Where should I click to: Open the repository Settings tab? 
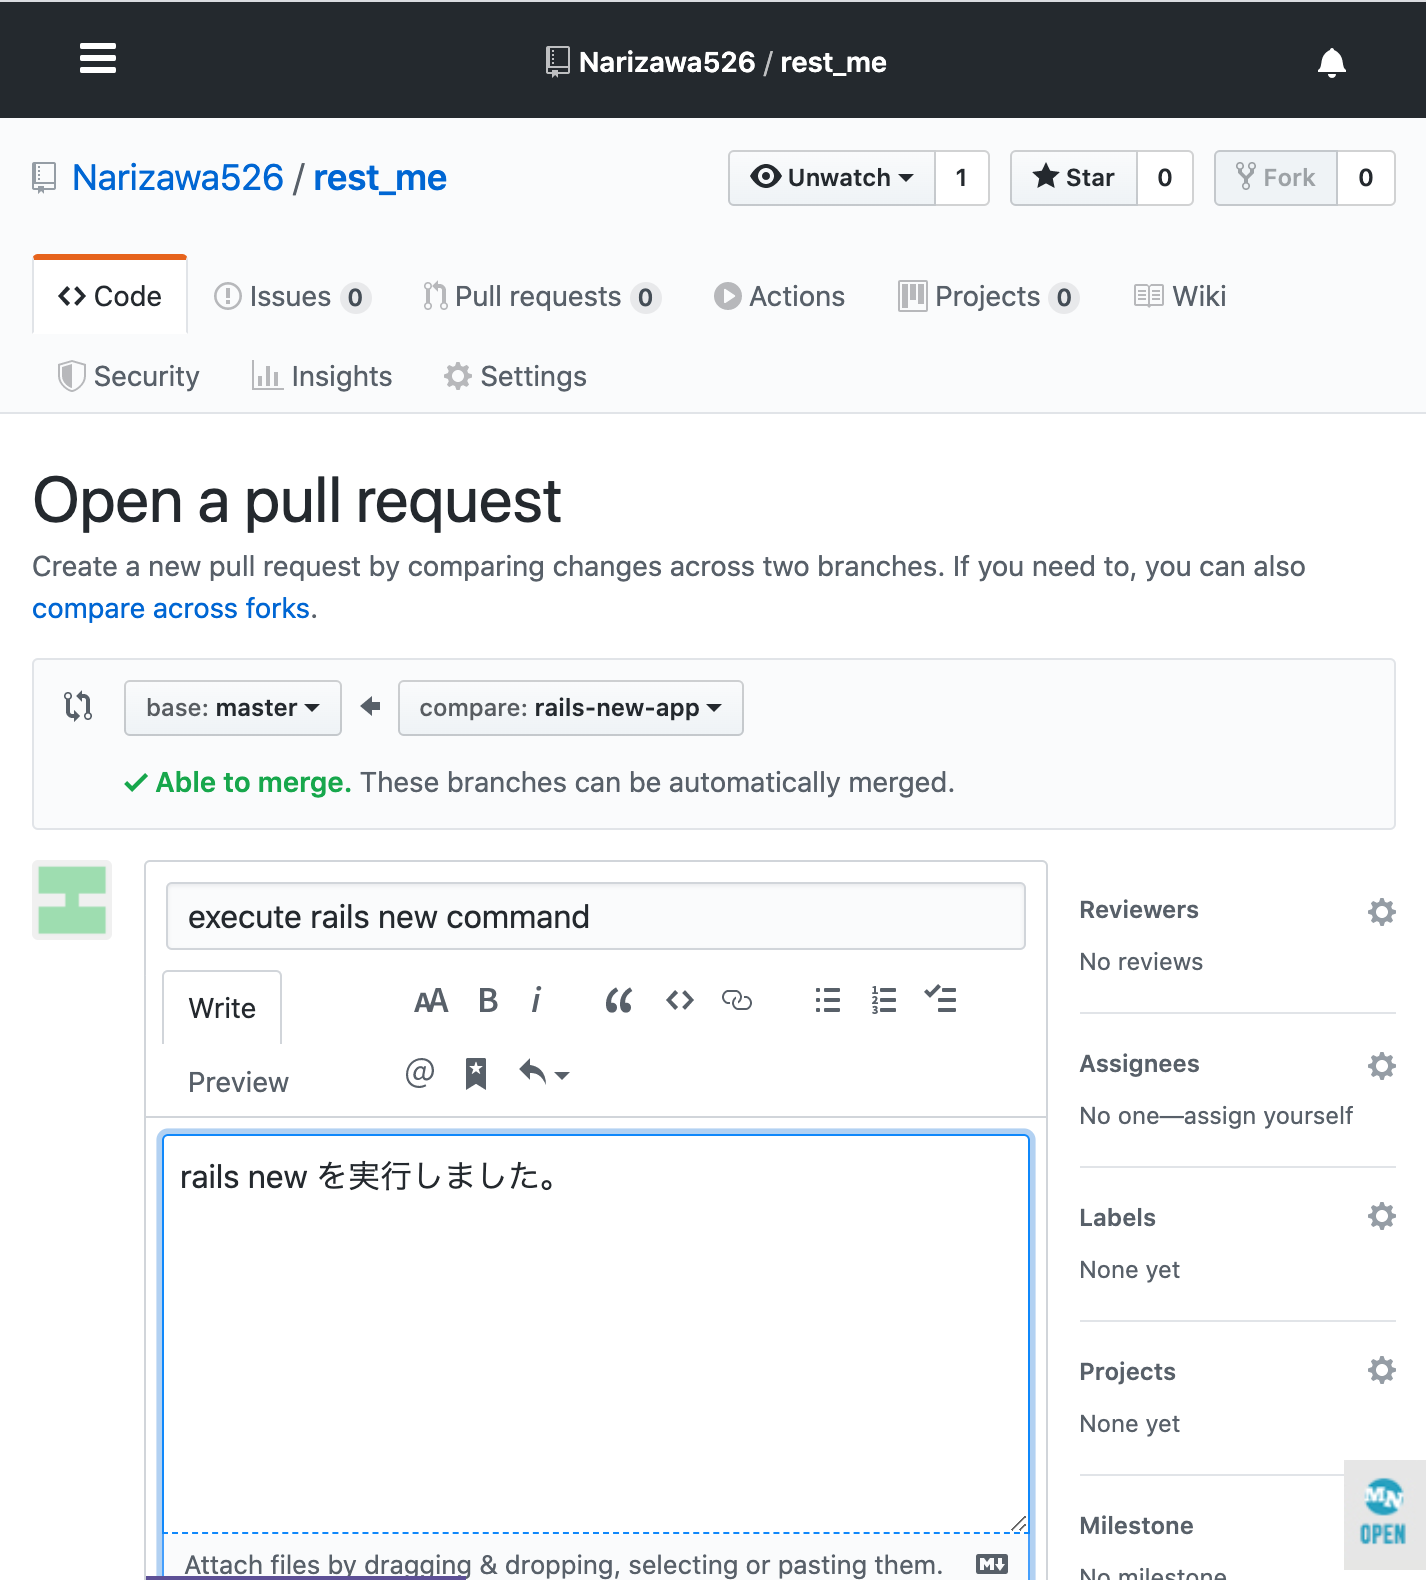tap(516, 376)
